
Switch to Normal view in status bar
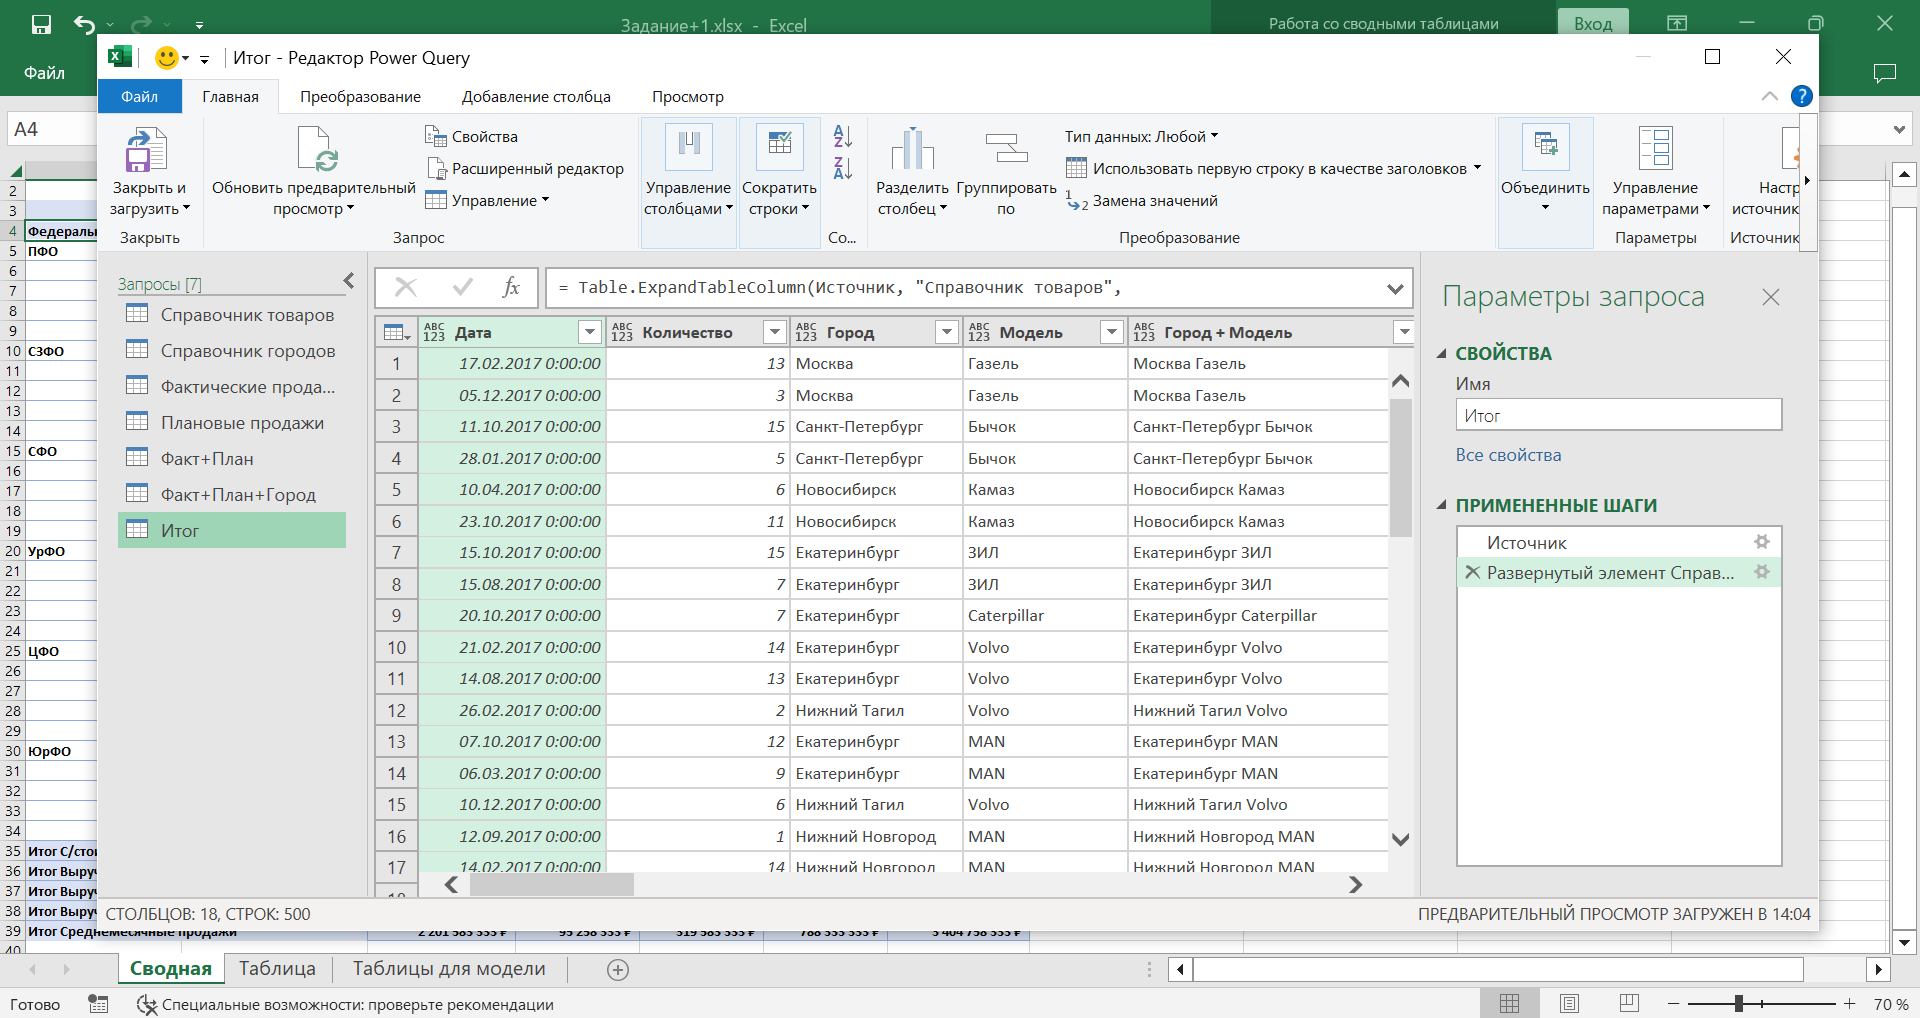(x=1509, y=1003)
